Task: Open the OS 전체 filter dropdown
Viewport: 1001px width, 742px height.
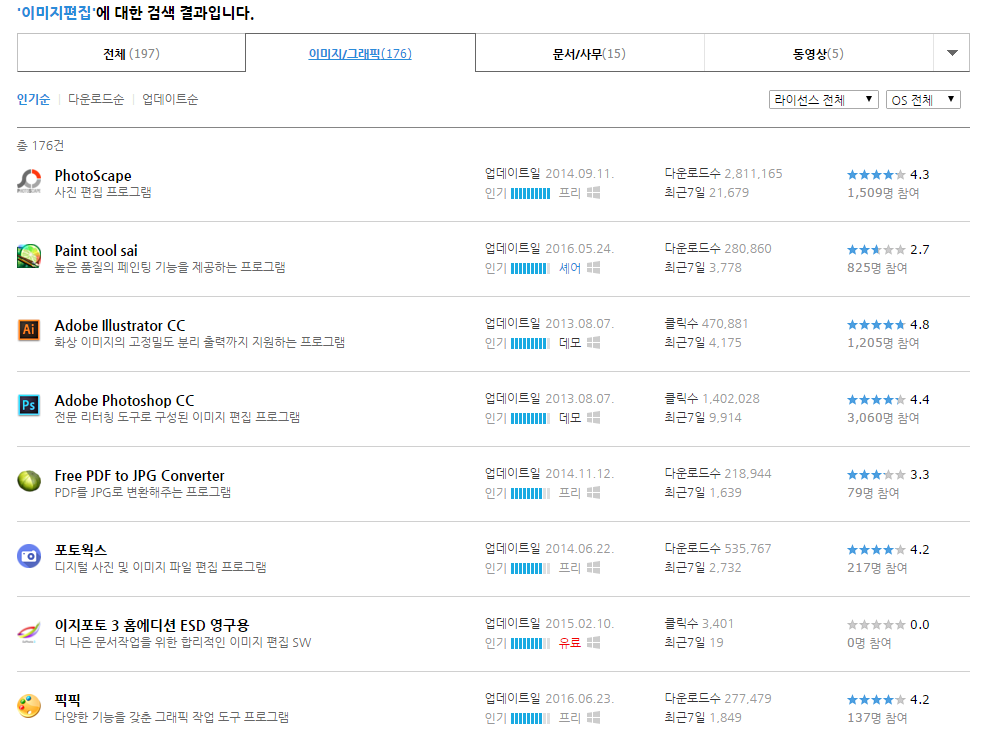Action: click(923, 100)
